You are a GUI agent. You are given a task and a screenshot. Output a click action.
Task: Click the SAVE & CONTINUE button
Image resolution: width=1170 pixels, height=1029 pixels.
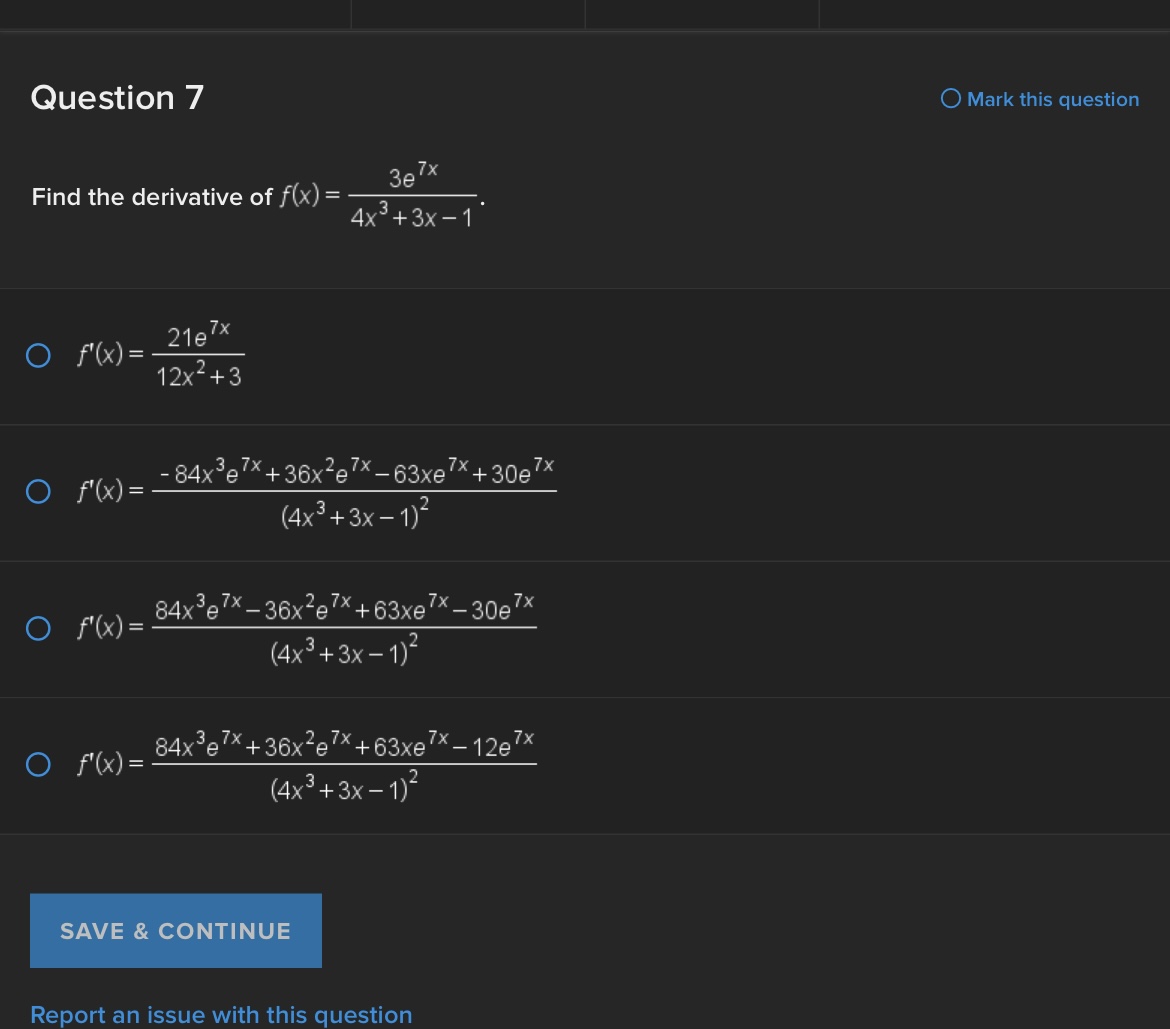[x=175, y=930]
